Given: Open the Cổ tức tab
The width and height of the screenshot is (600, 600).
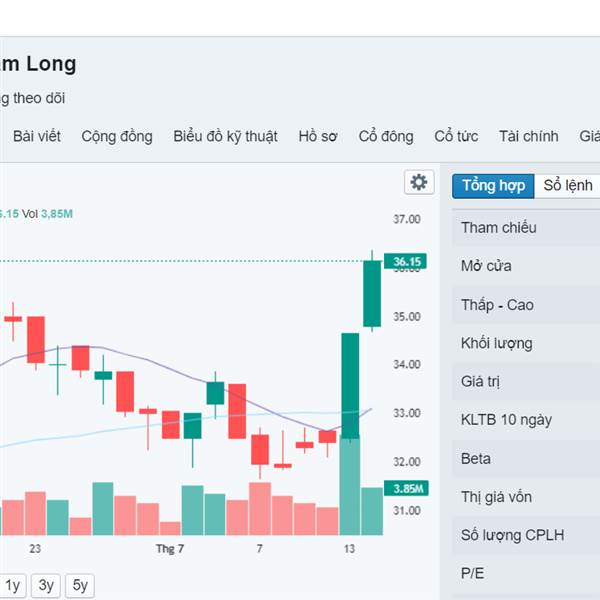Looking at the screenshot, I should 456,137.
